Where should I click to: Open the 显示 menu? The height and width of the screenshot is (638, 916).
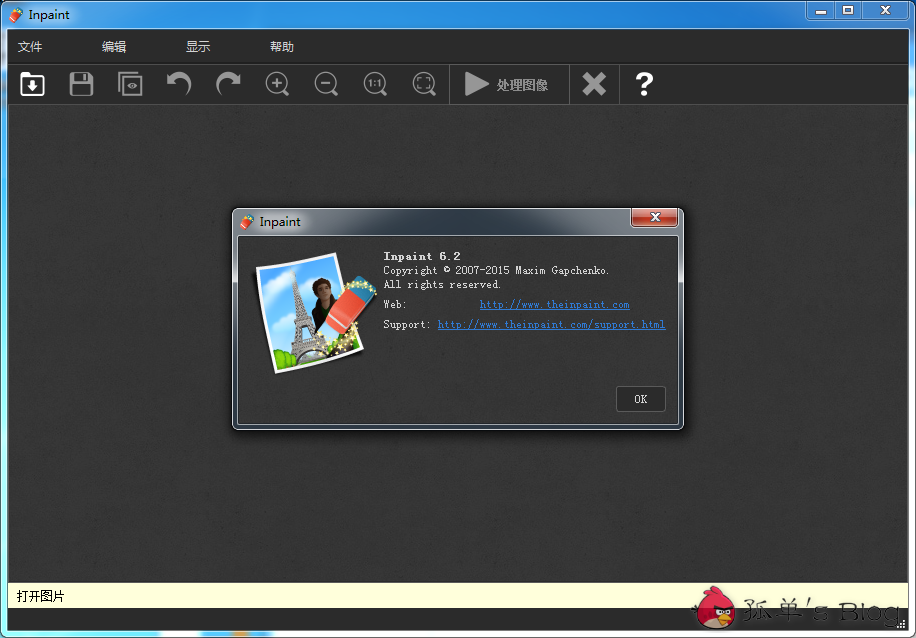pyautogui.click(x=198, y=47)
